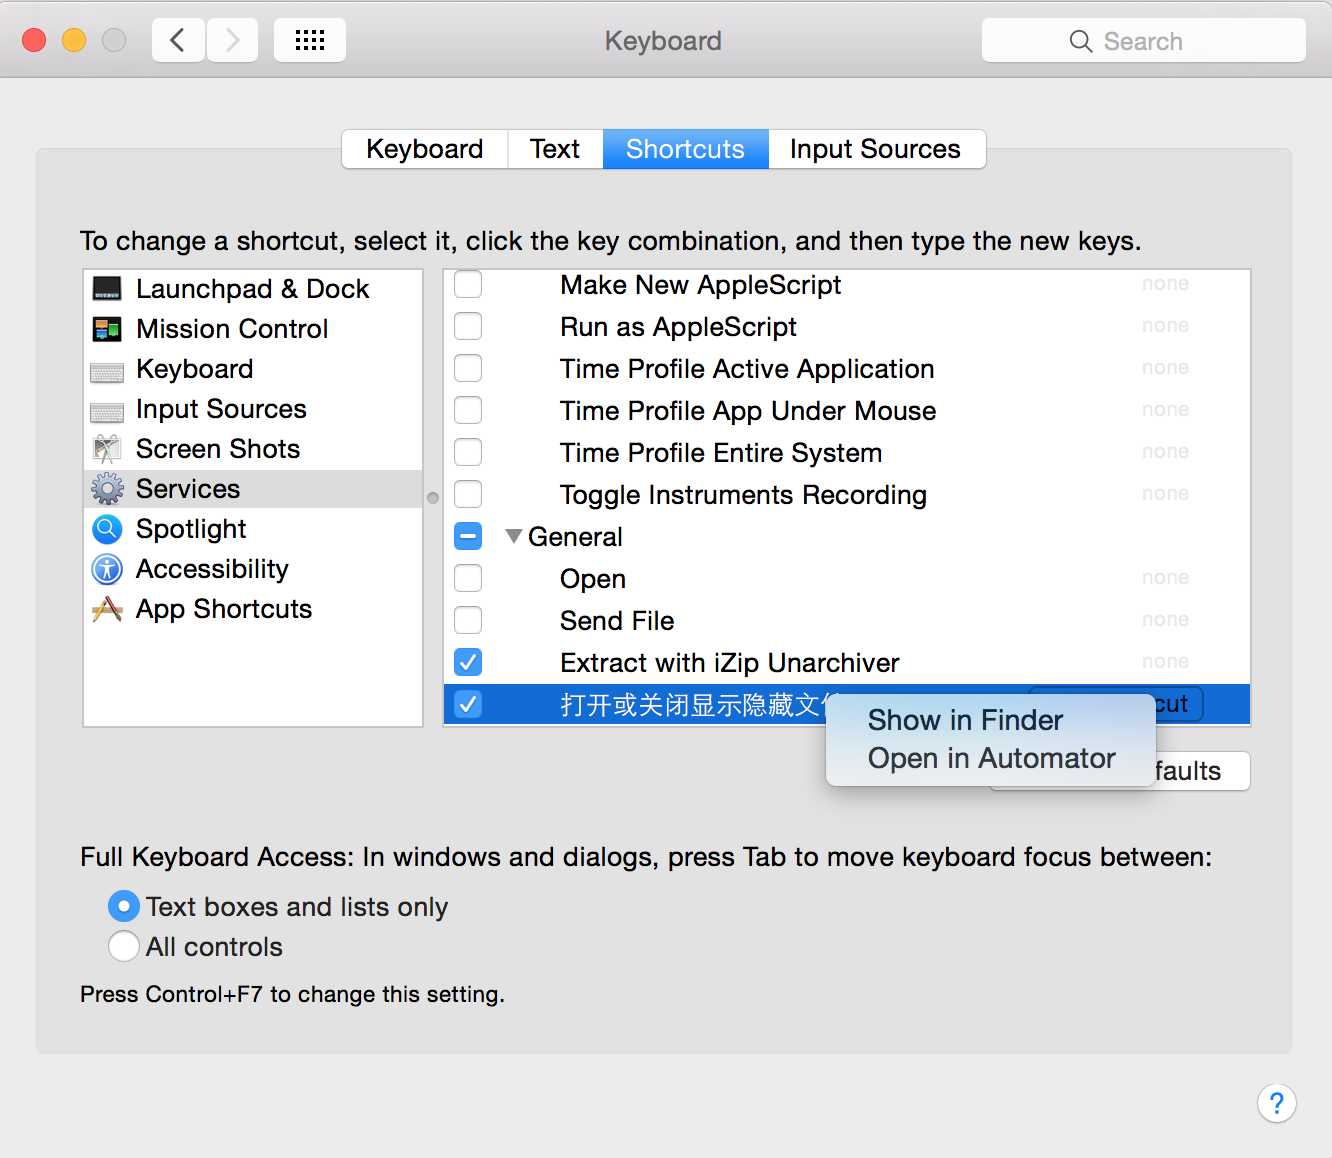Select Mission Control category

[253, 329]
